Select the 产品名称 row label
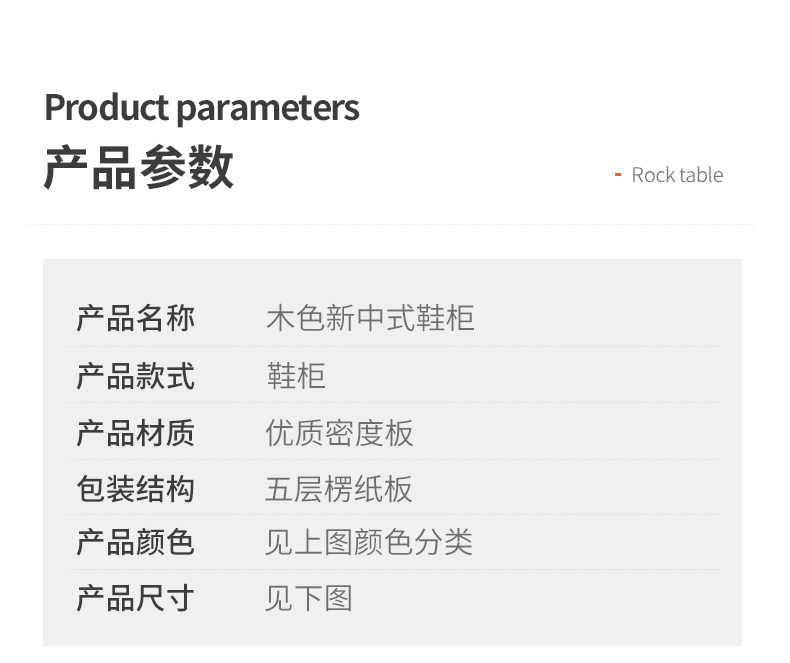 135,319
